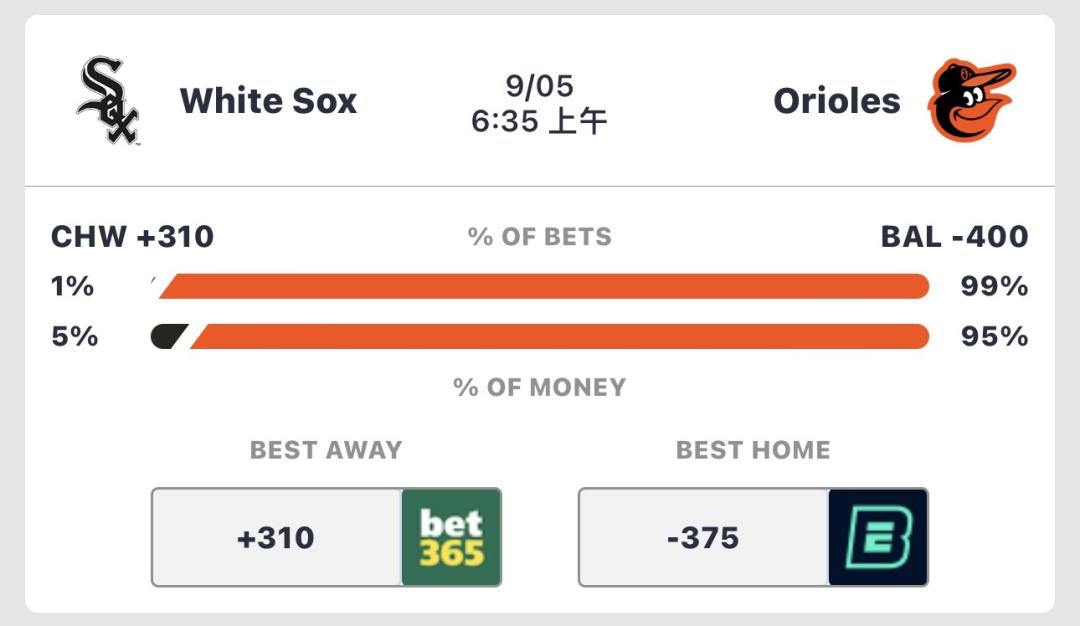Click the White Sox team logo
This screenshot has height=626, width=1080.
pyautogui.click(x=108, y=101)
